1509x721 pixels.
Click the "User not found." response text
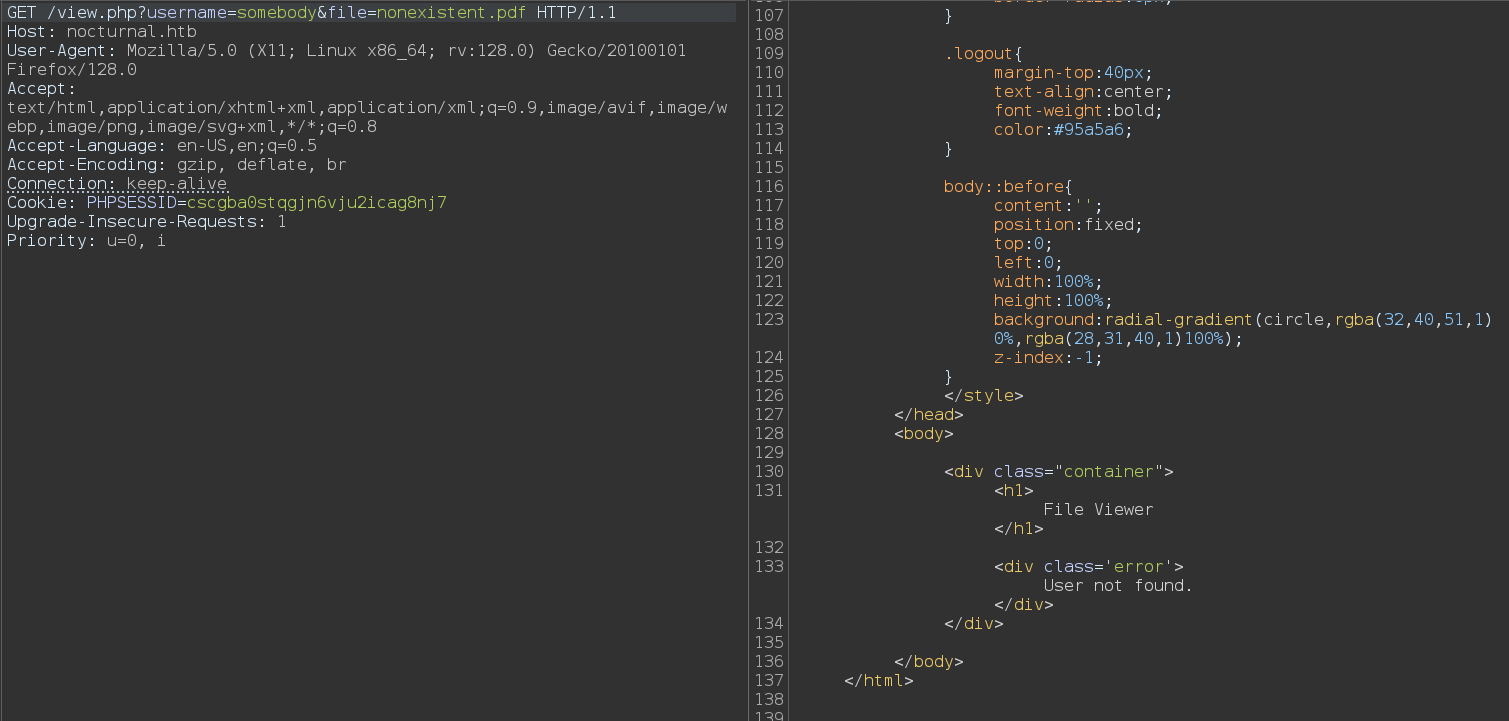point(1117,586)
